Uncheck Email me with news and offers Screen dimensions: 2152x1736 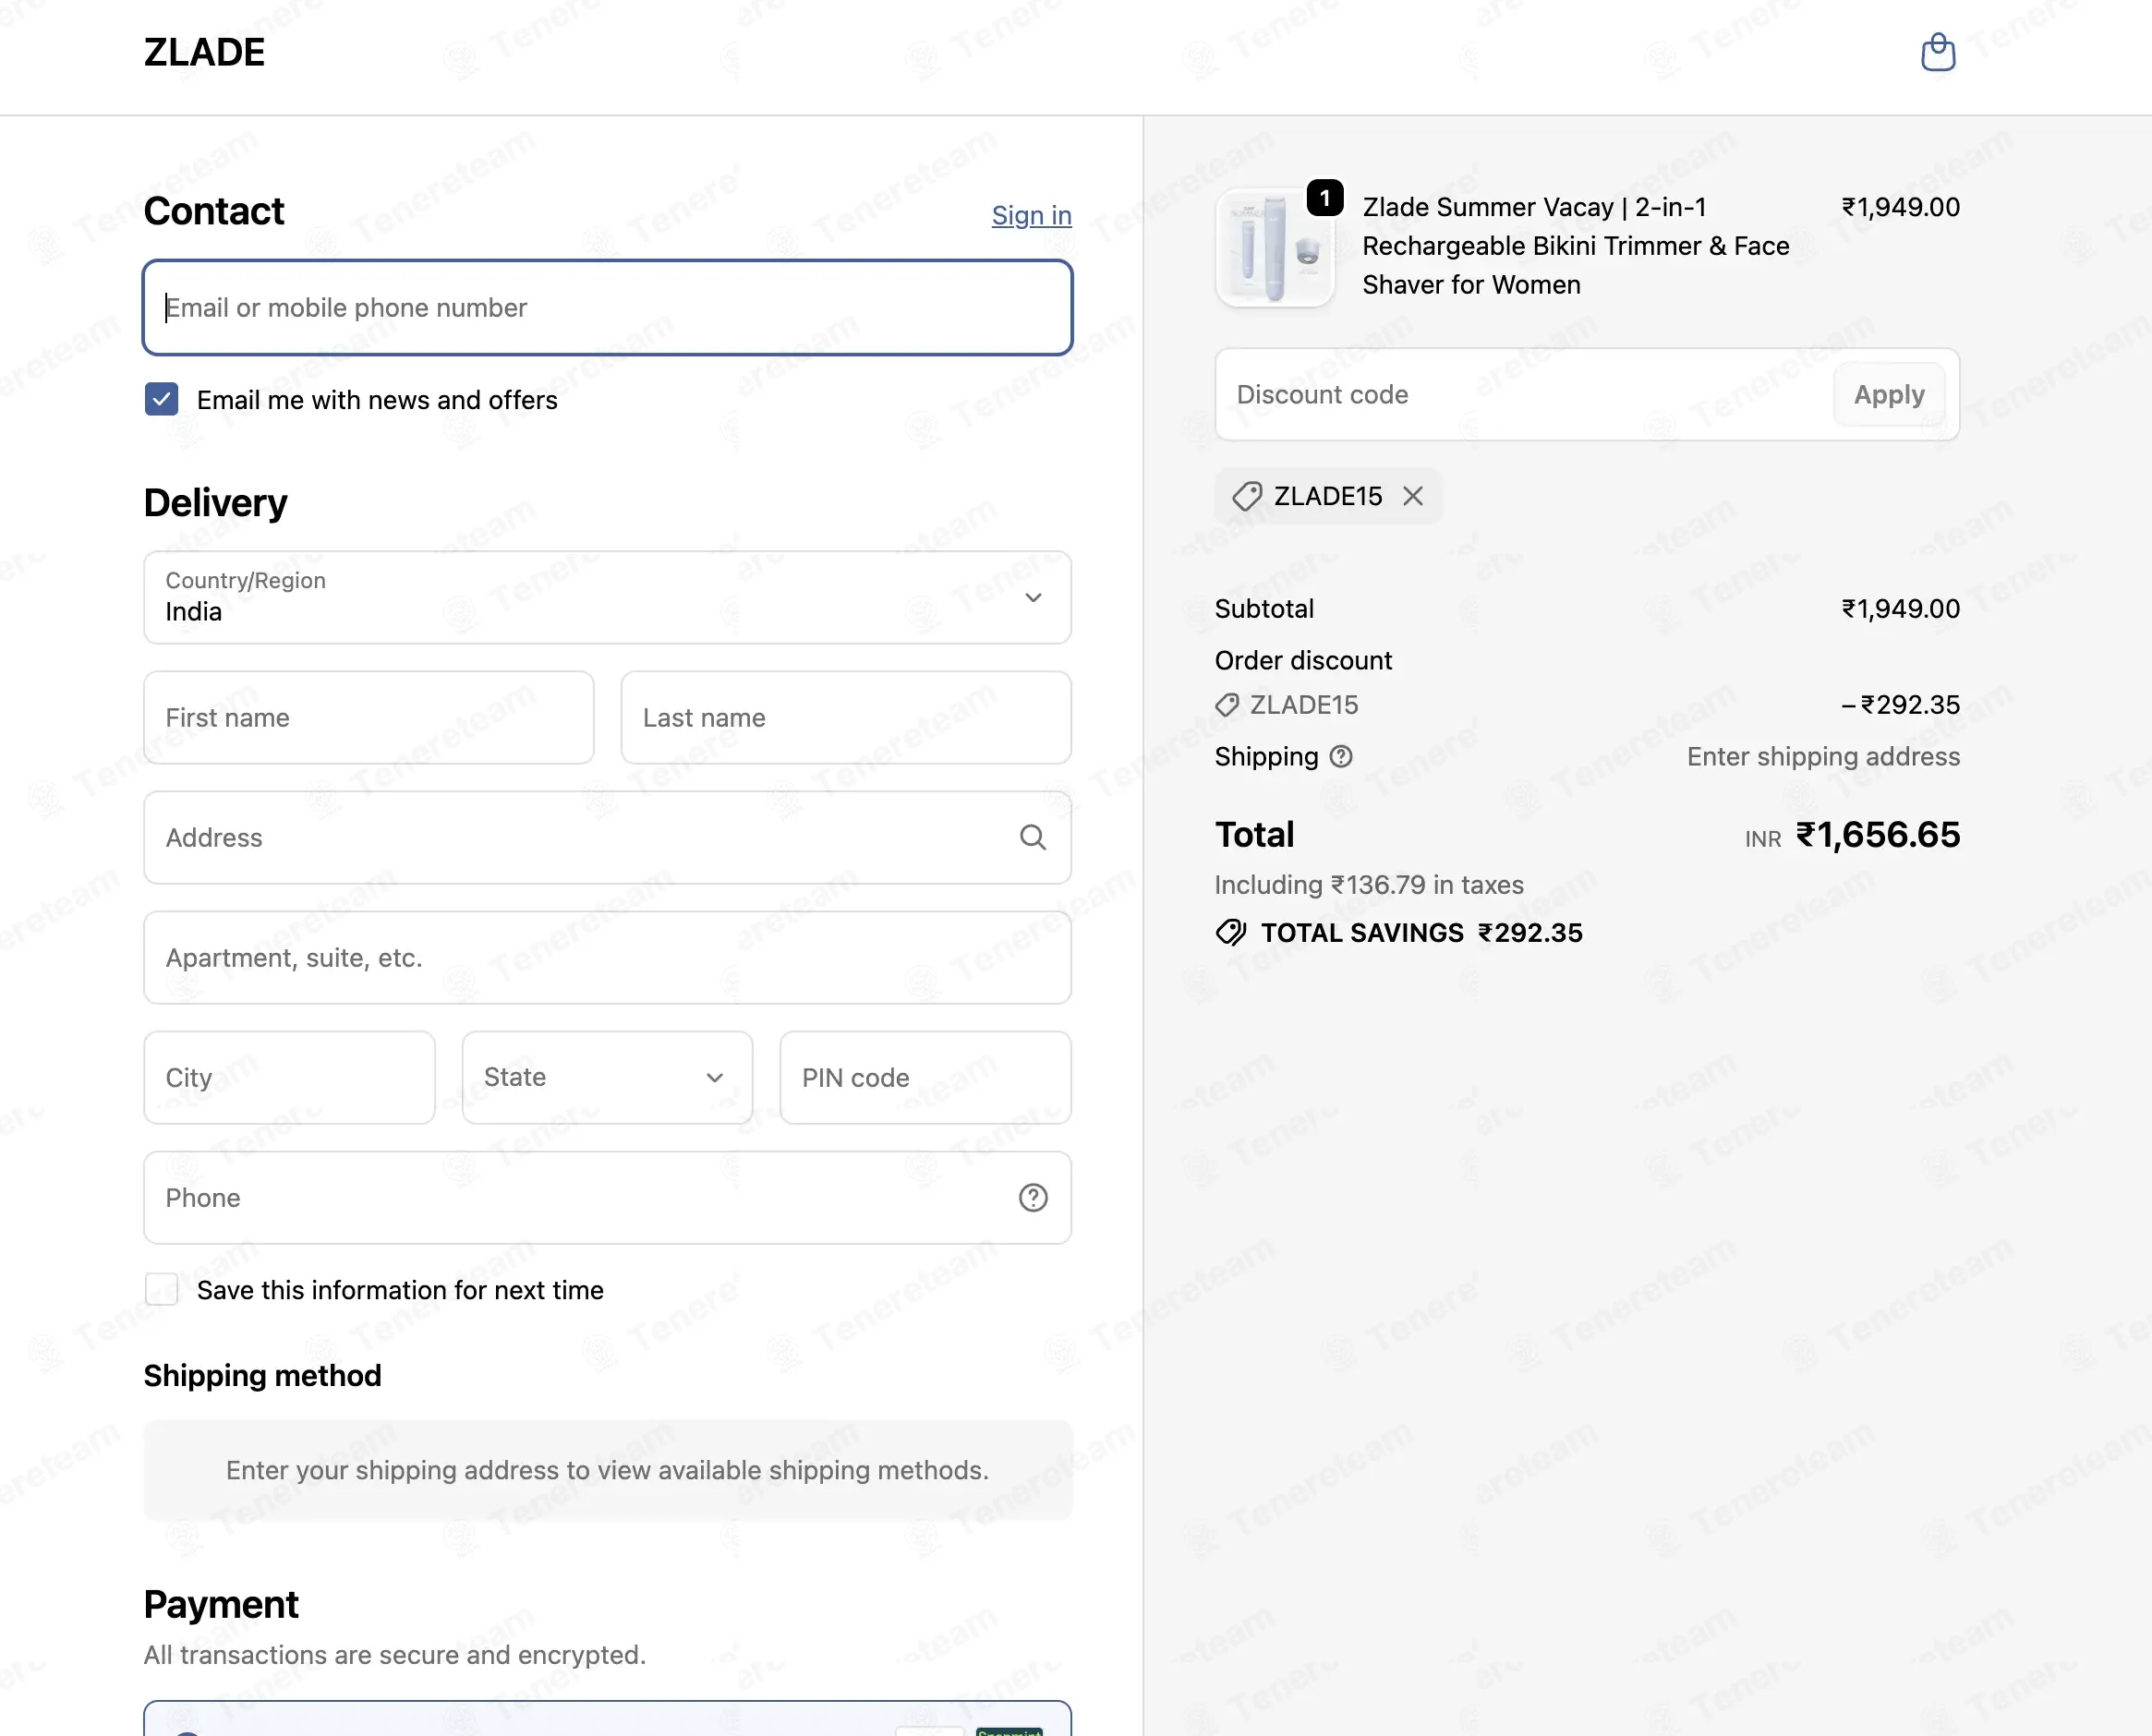point(161,399)
